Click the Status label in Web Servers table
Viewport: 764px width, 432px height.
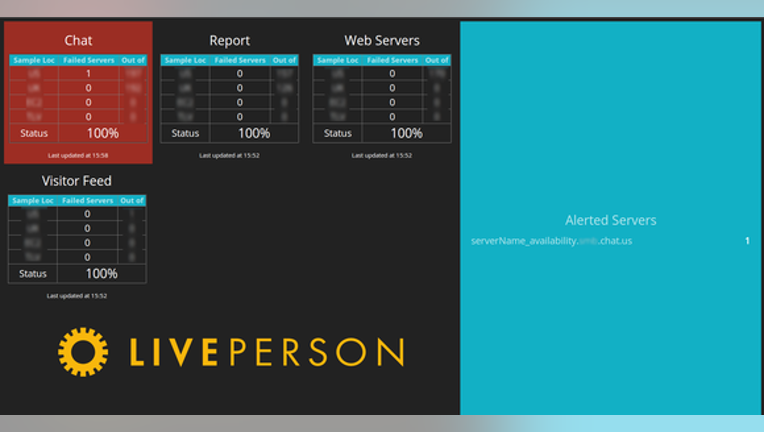[338, 133]
